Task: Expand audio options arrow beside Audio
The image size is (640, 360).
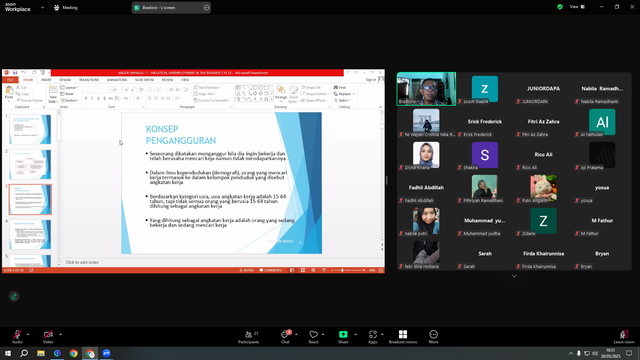Action: pyautogui.click(x=28, y=334)
